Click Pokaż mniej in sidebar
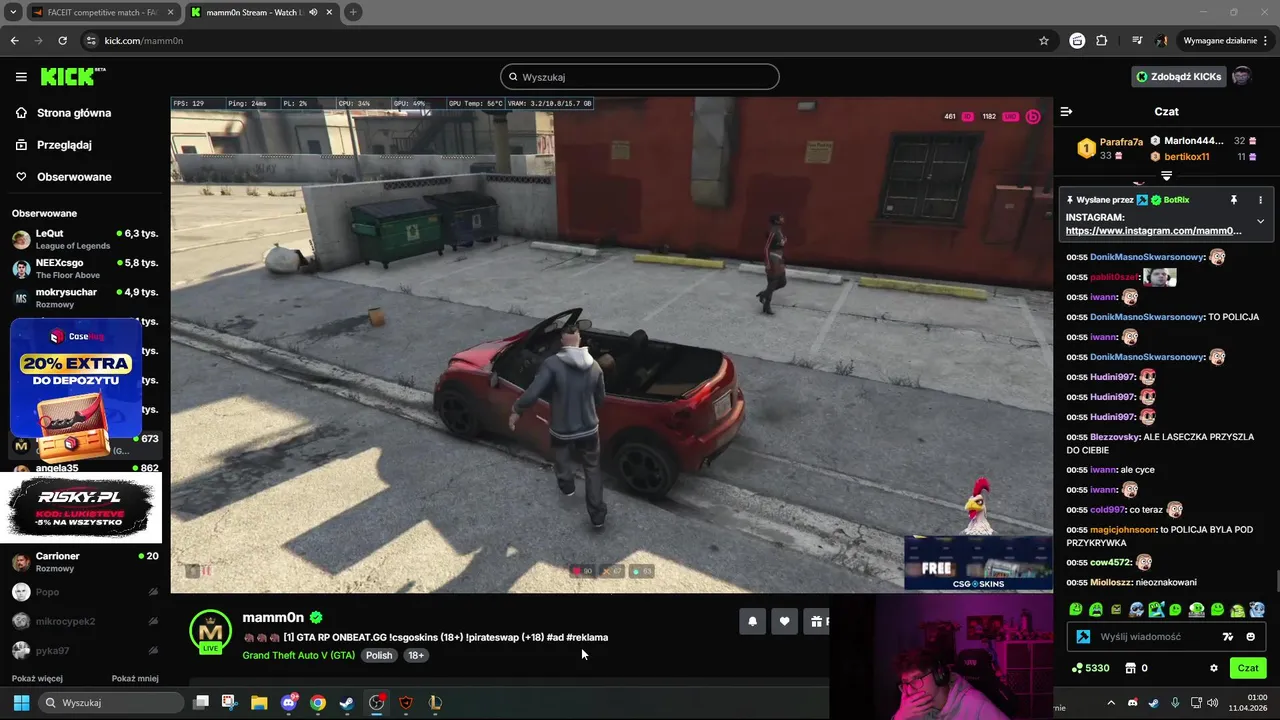 (x=135, y=678)
